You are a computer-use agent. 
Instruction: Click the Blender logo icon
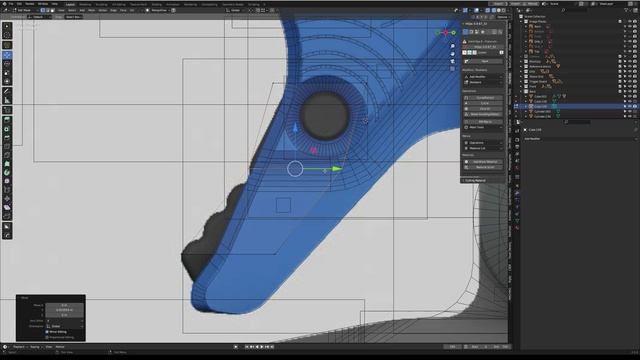pyautogui.click(x=4, y=4)
